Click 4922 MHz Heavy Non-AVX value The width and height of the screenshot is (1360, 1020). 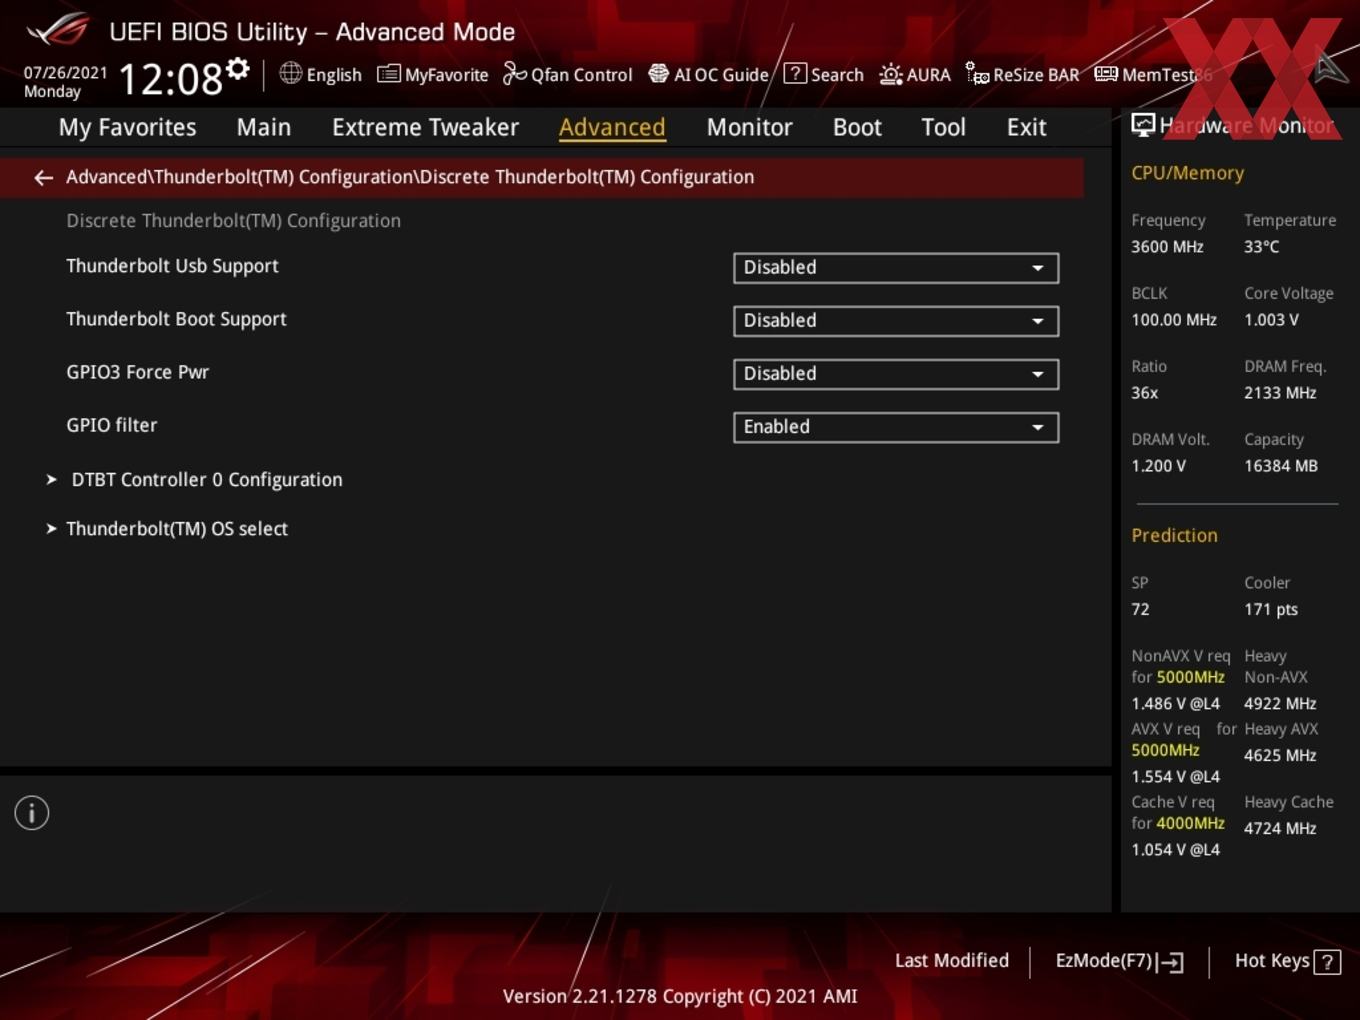coord(1280,704)
